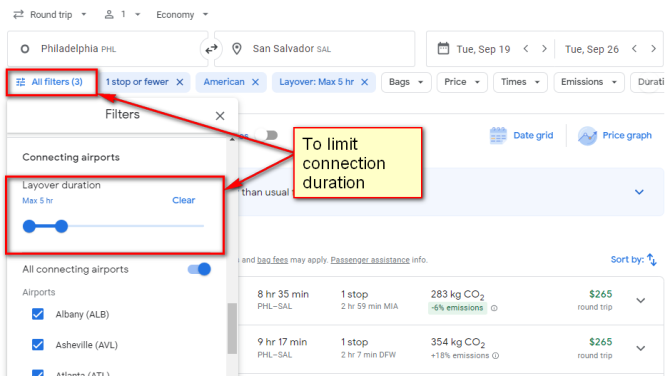The width and height of the screenshot is (670, 376).
Task: Close the Filters panel
Action: point(220,116)
